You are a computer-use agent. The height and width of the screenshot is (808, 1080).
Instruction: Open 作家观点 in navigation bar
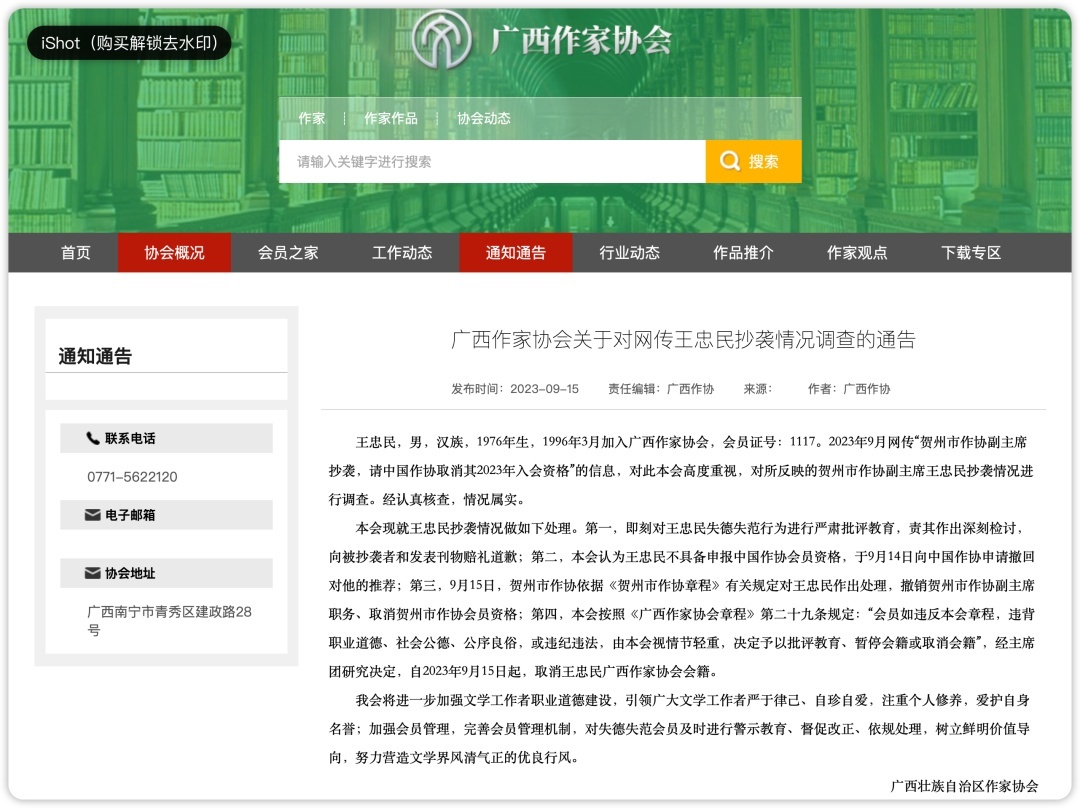(857, 253)
